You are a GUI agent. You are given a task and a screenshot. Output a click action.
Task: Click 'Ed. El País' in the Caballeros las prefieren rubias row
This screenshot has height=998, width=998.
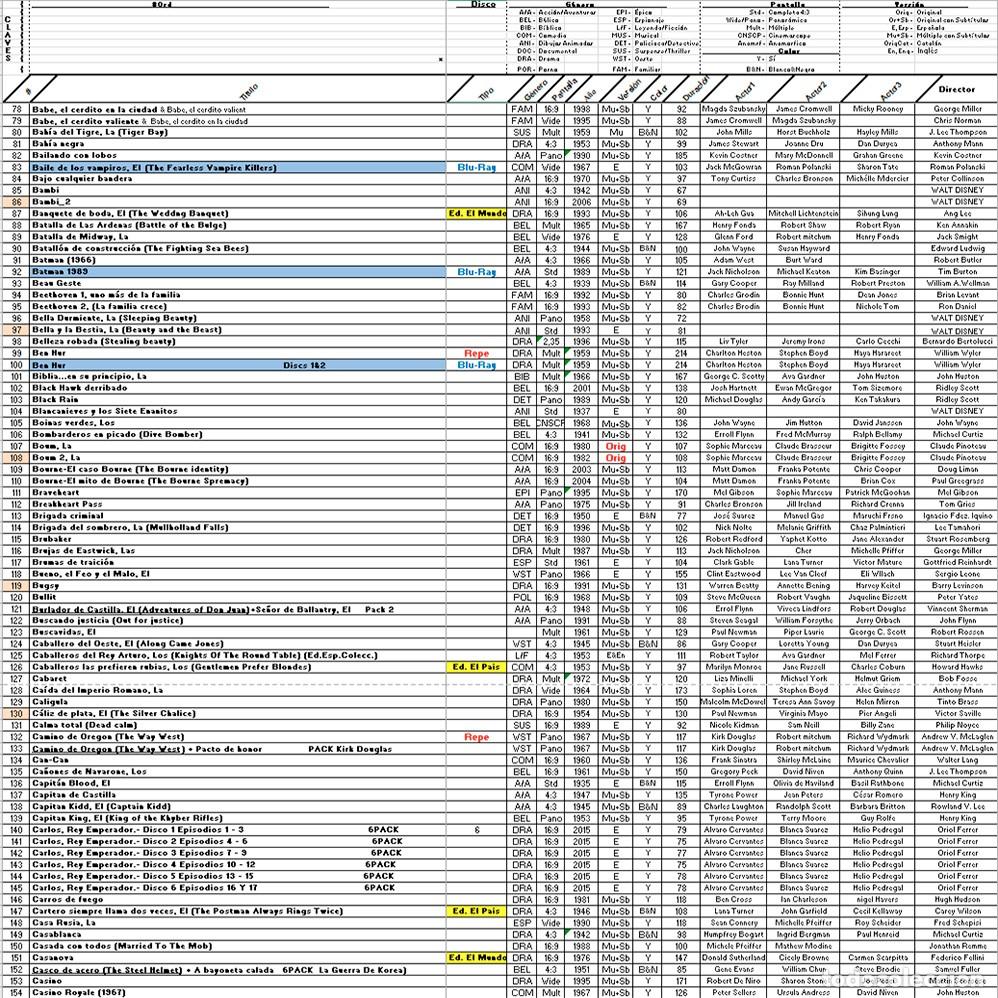[x=477, y=667]
